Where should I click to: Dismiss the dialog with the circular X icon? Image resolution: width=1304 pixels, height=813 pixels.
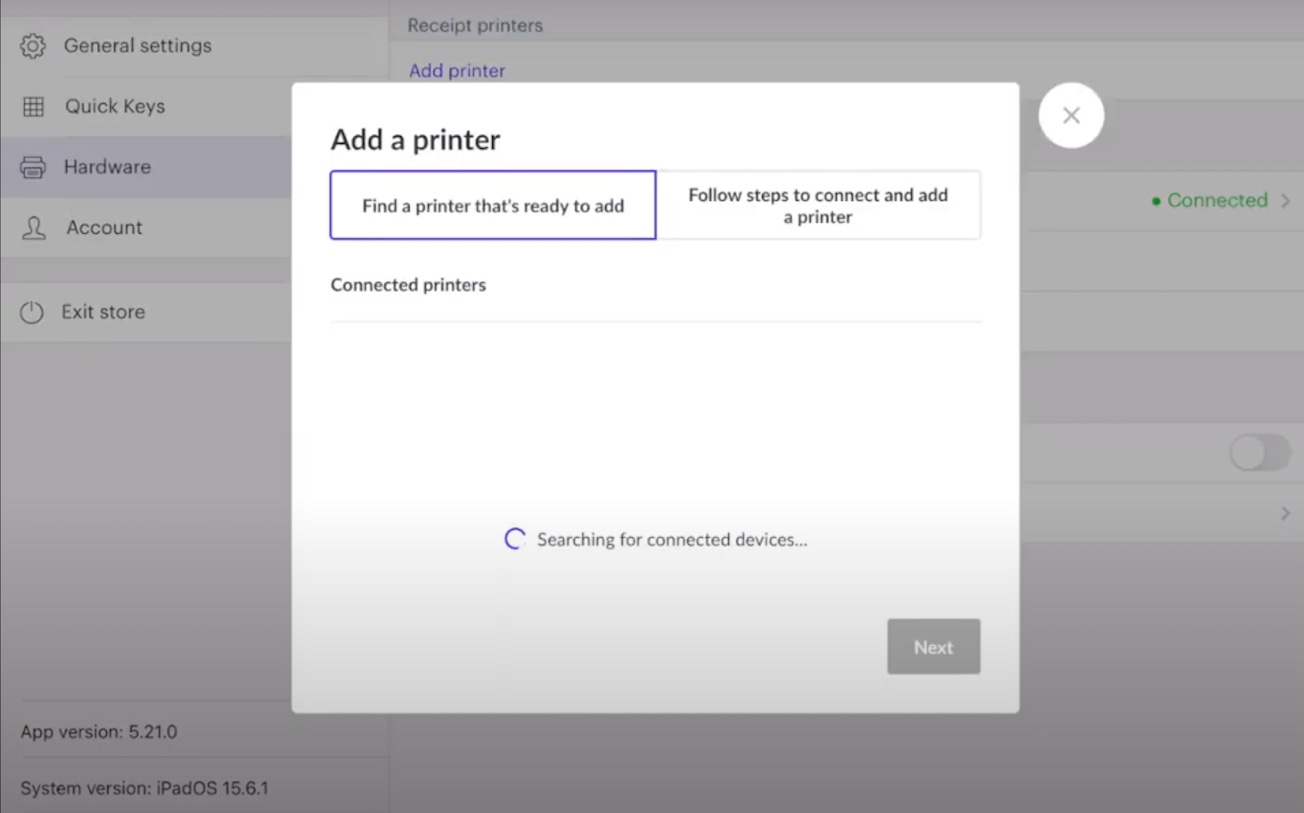pyautogui.click(x=1071, y=115)
